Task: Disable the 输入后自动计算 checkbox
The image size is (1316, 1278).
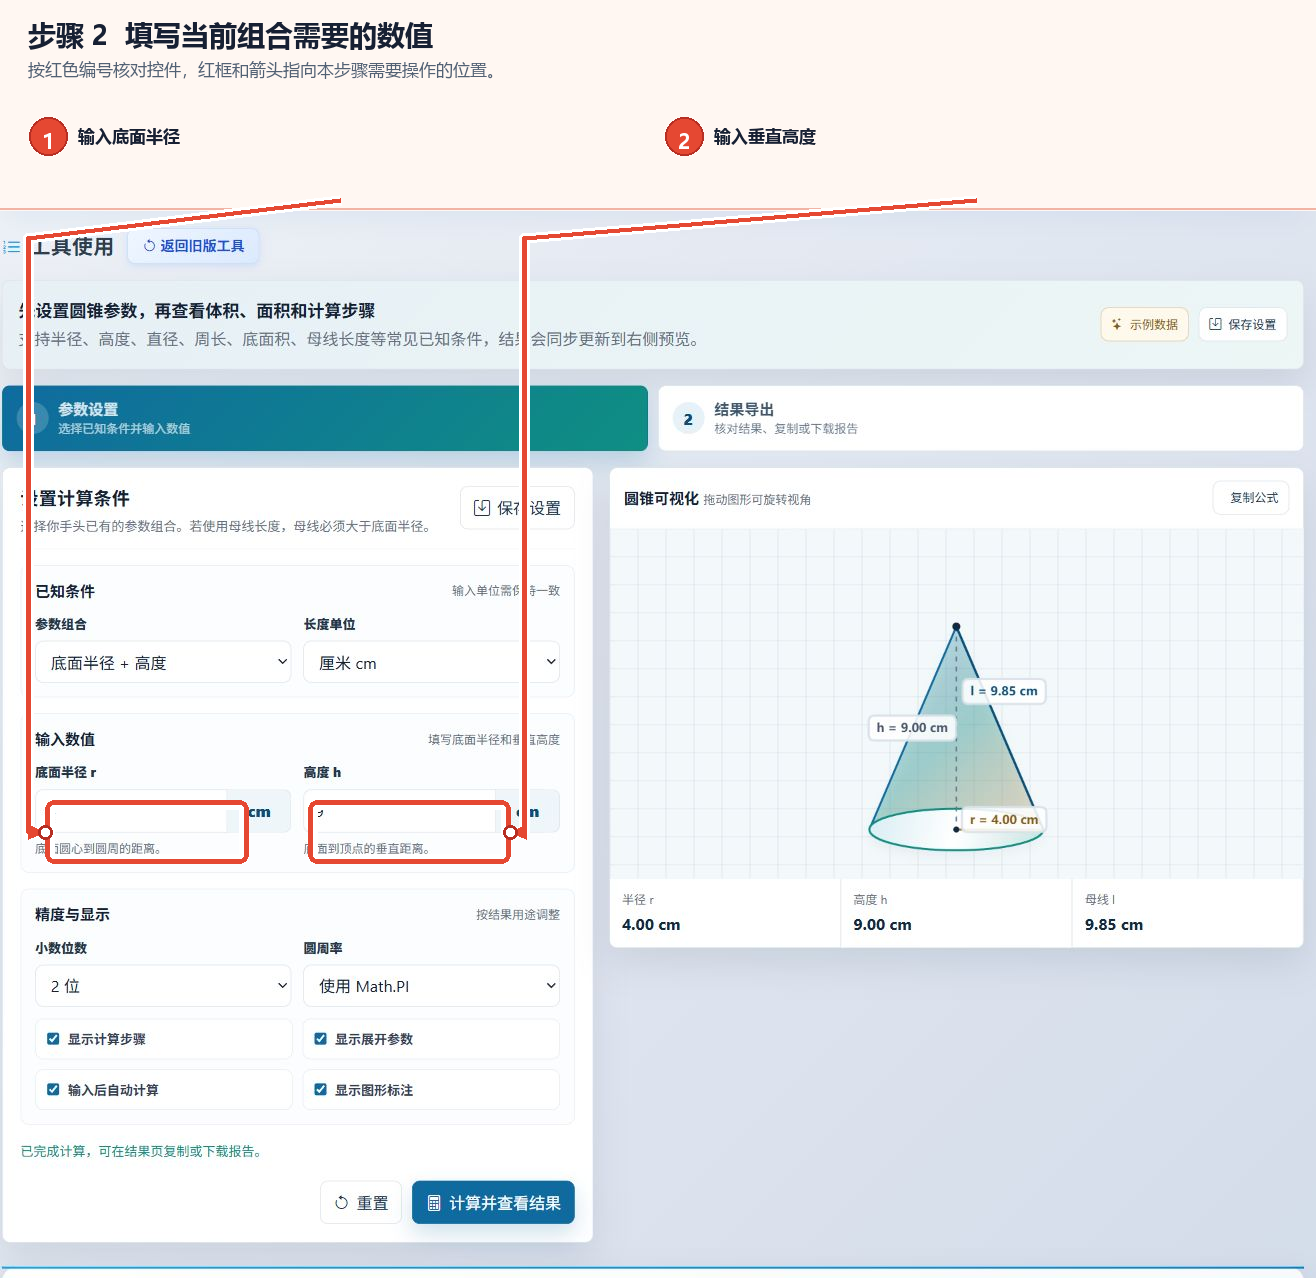Action: [x=53, y=1090]
